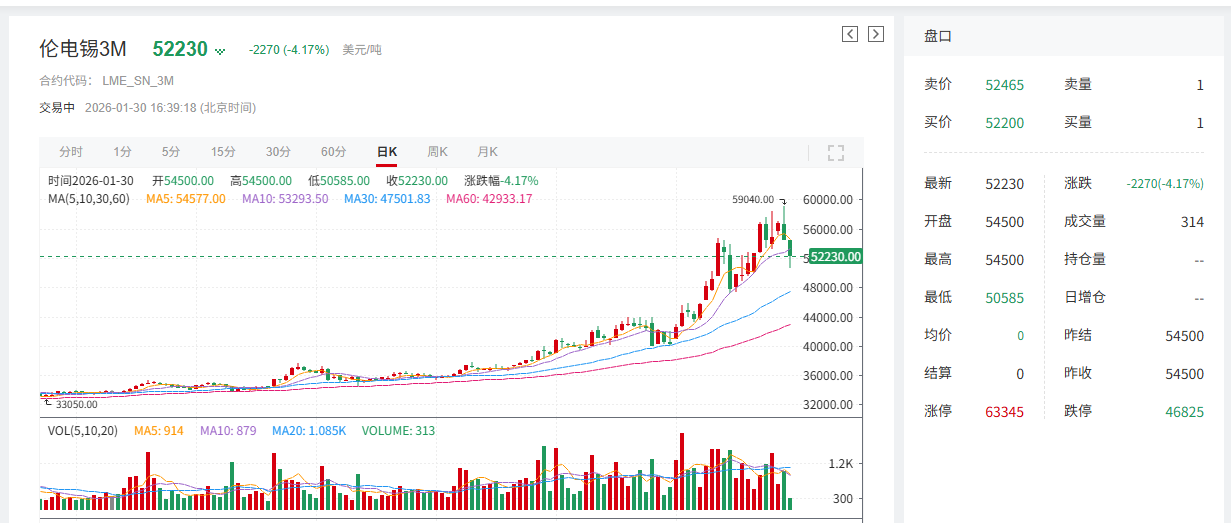
Task: Go to the next contract arrow
Action: coord(876,34)
